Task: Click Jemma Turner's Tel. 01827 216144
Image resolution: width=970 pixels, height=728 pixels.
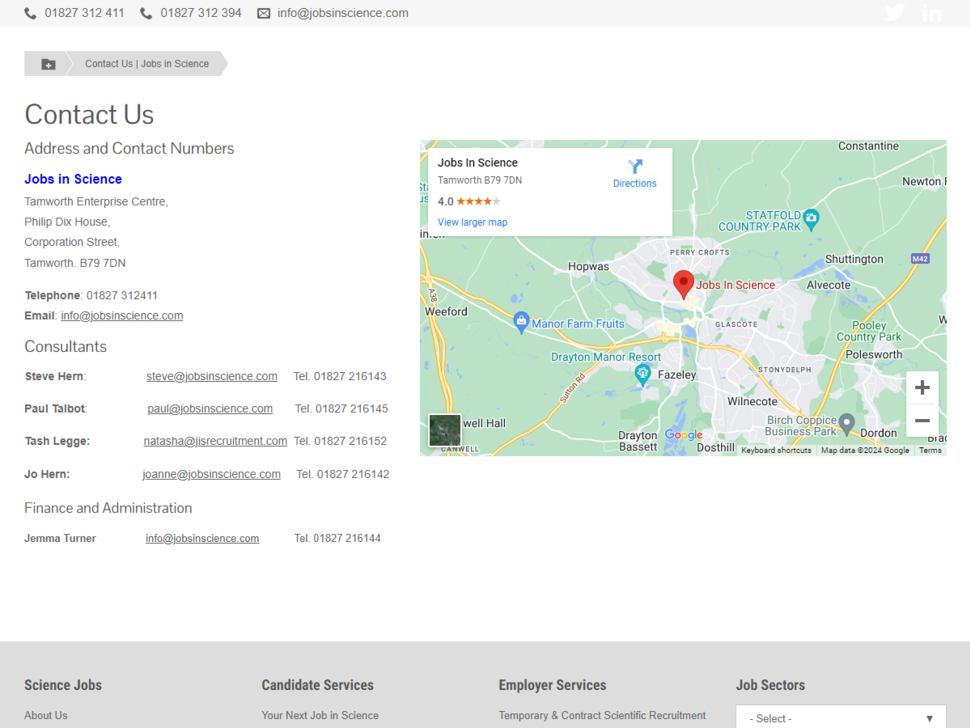Action: coord(337,538)
